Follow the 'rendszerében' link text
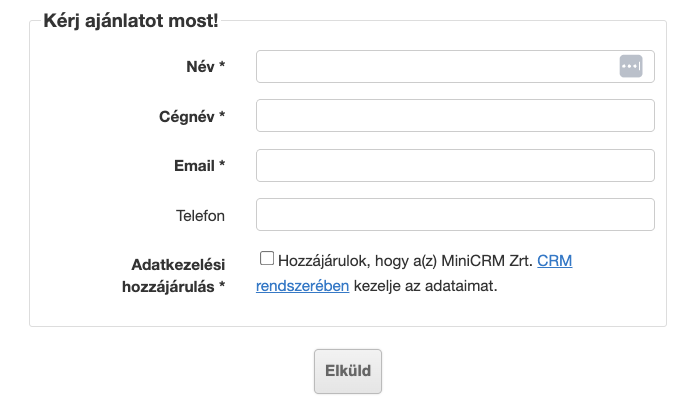Image resolution: width=699 pixels, height=414 pixels. coord(302,286)
